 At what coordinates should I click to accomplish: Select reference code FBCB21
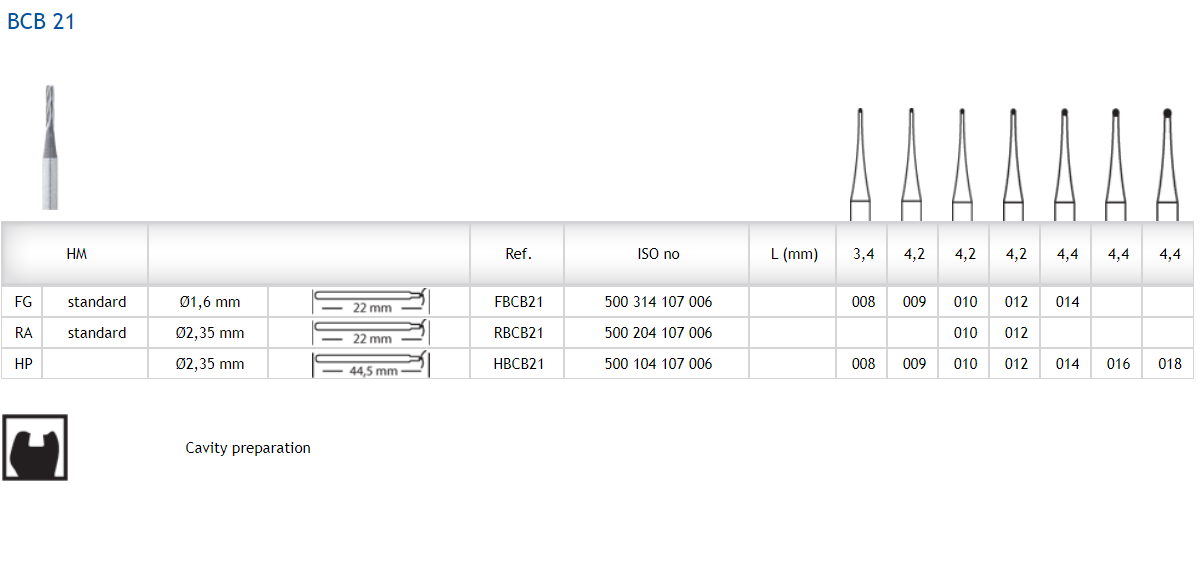click(518, 301)
